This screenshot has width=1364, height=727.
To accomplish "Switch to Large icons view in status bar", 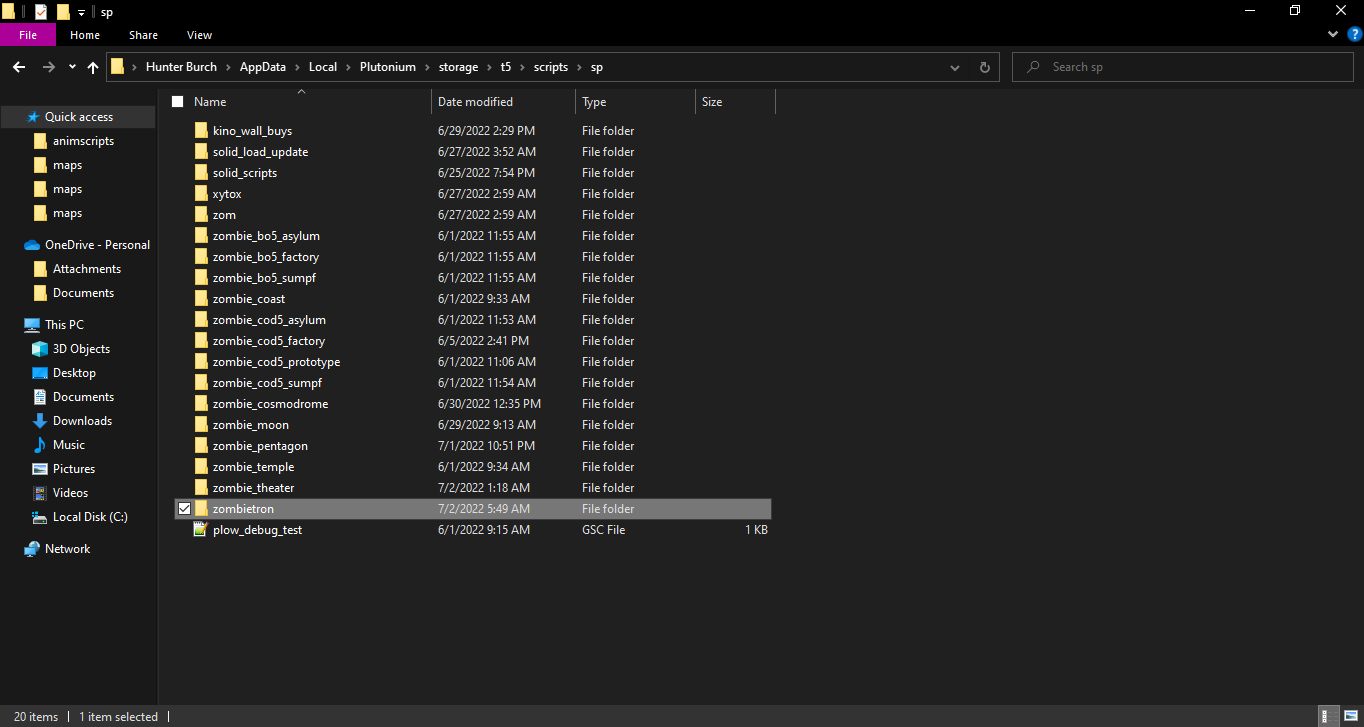I will [x=1349, y=716].
